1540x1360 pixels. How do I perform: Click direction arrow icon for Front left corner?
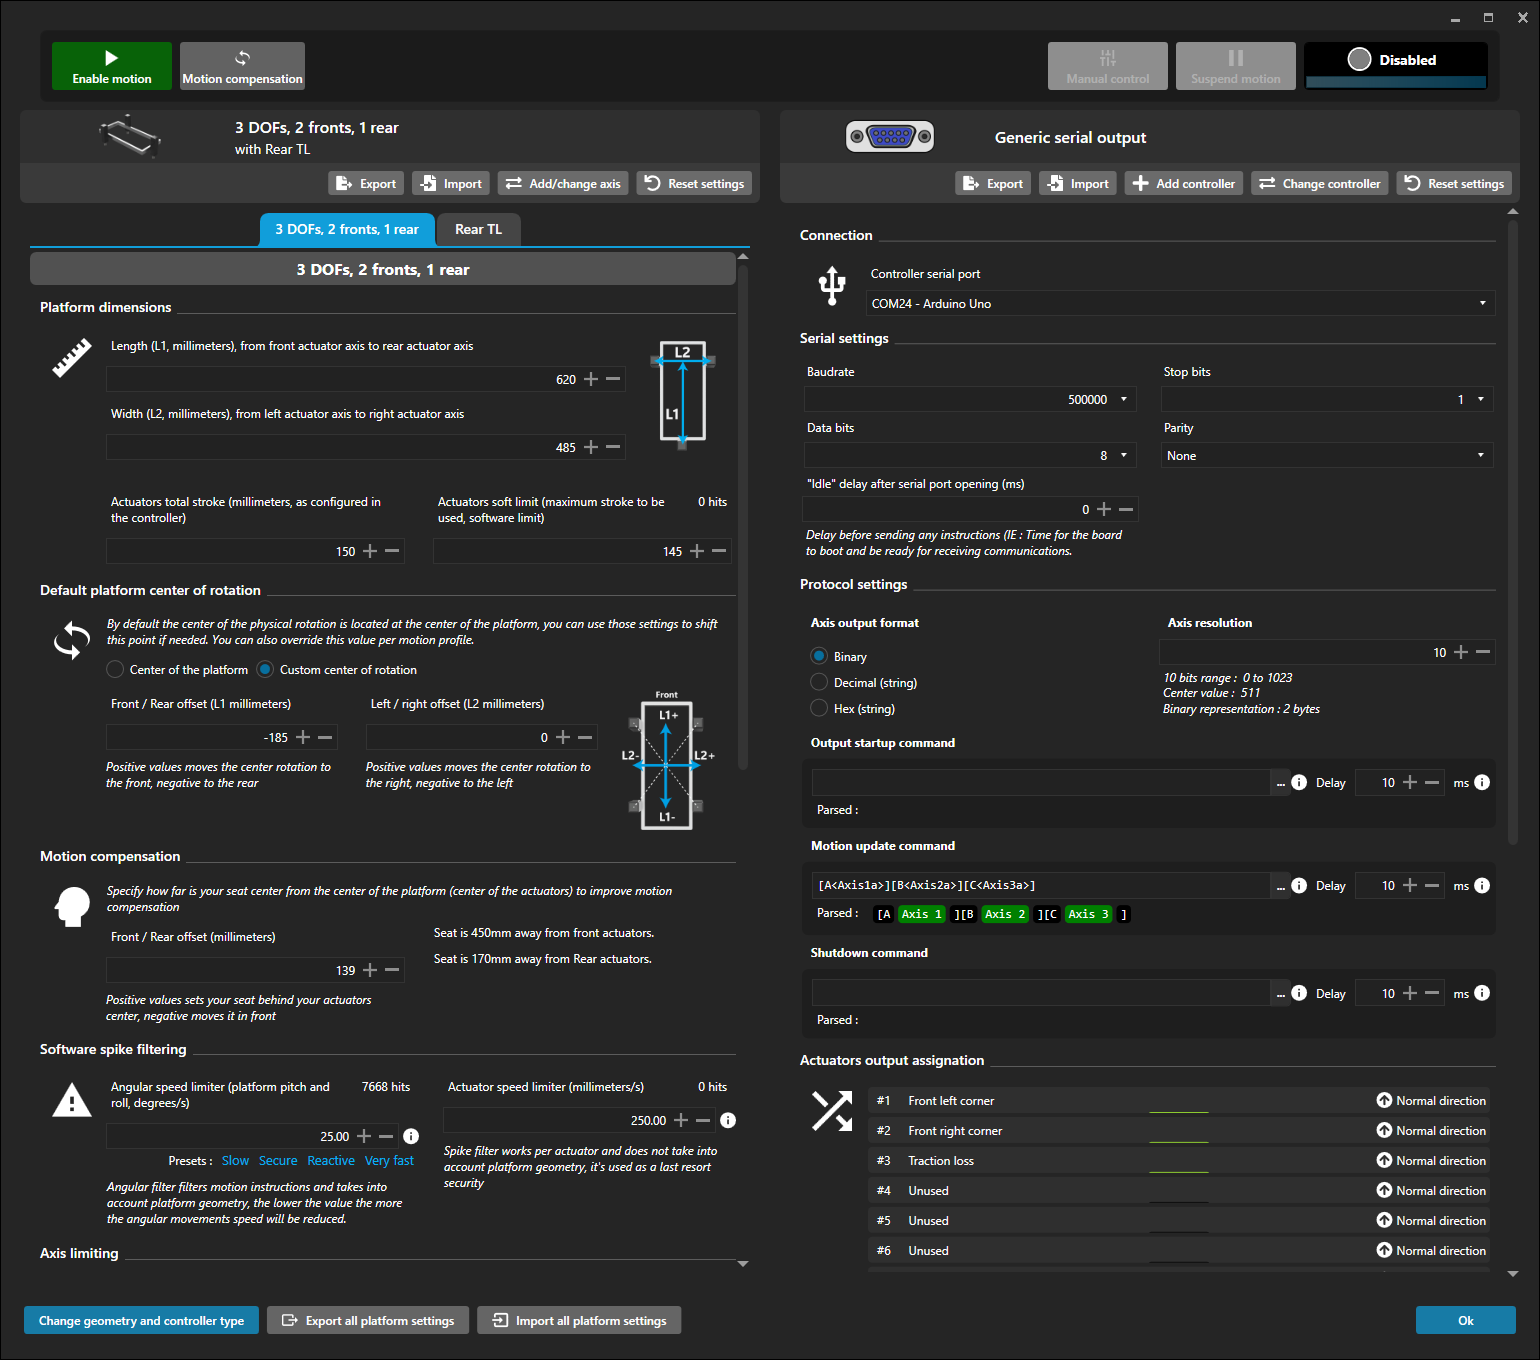pos(1384,1101)
